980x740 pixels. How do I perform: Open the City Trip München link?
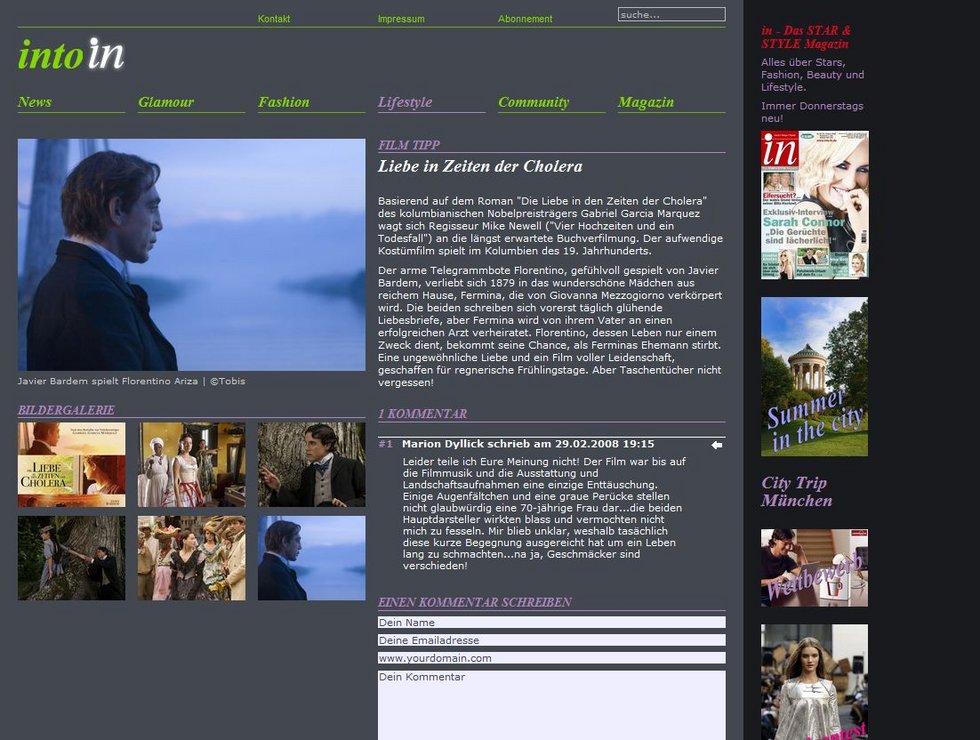tap(797, 491)
